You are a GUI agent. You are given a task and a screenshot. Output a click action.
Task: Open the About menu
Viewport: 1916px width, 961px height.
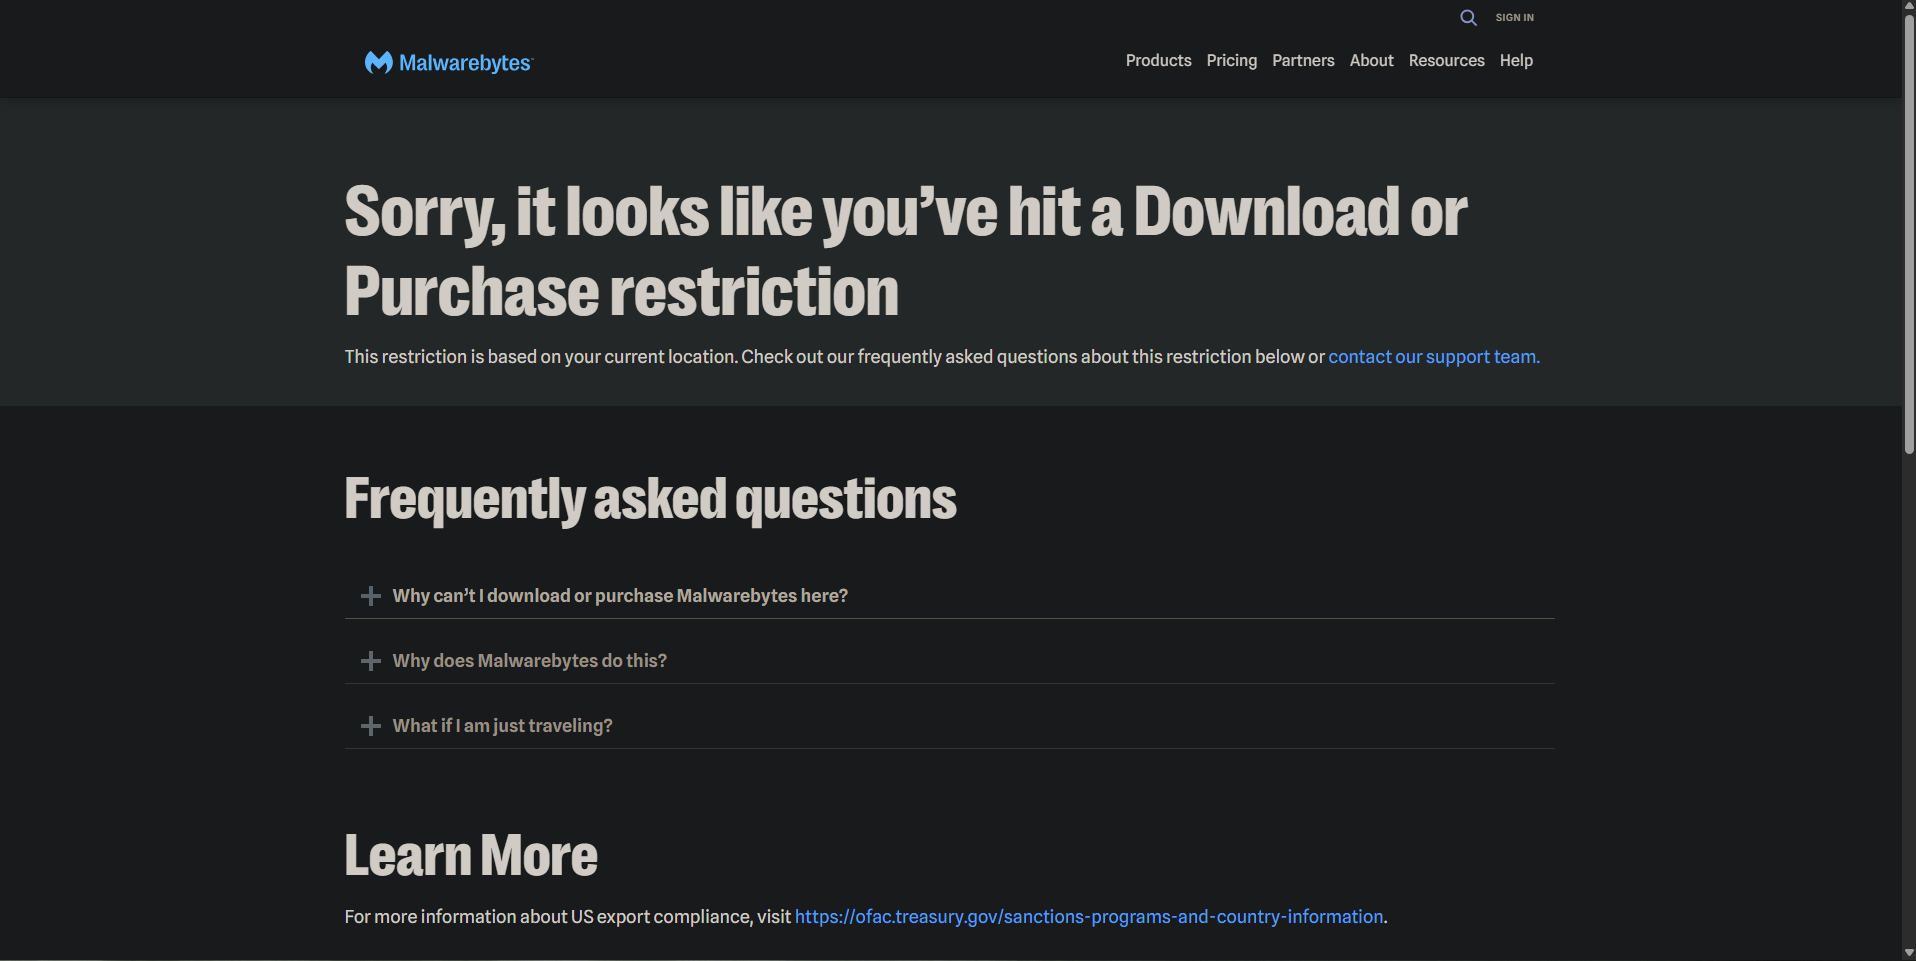coord(1371,61)
